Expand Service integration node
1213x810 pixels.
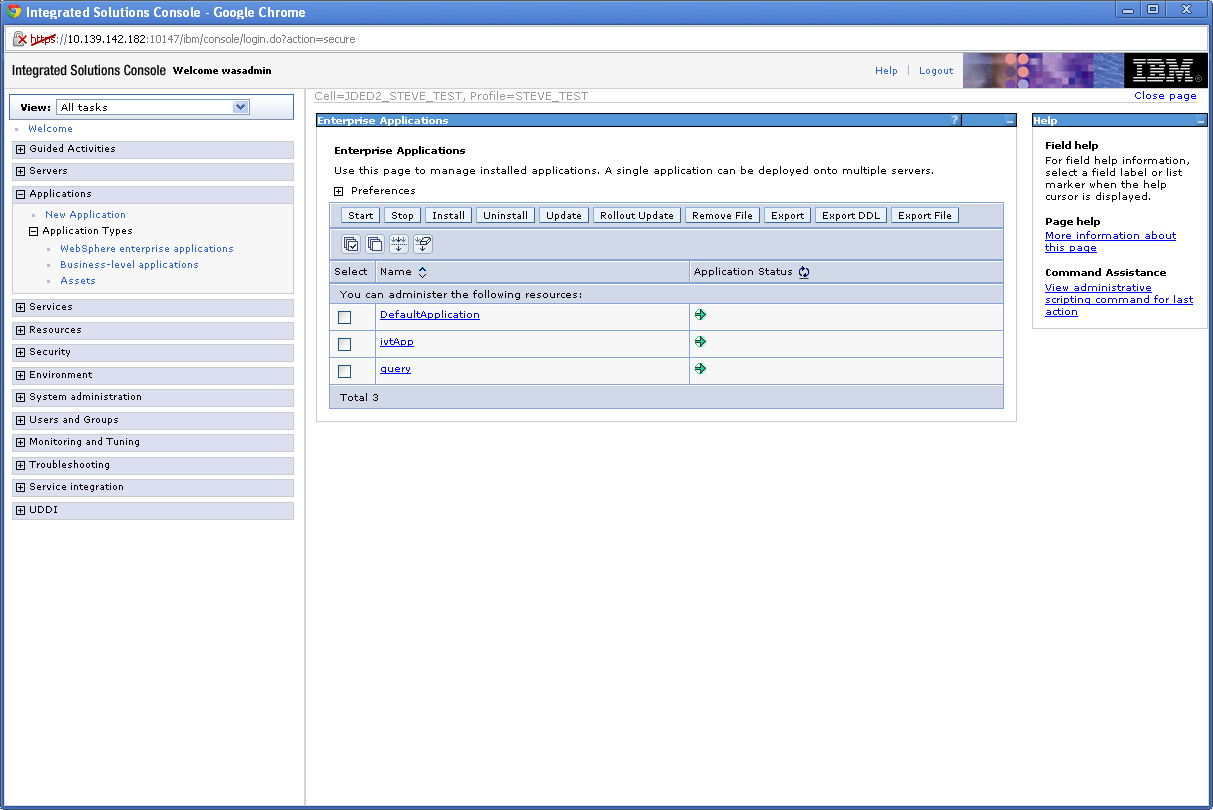pyautogui.click(x=20, y=487)
